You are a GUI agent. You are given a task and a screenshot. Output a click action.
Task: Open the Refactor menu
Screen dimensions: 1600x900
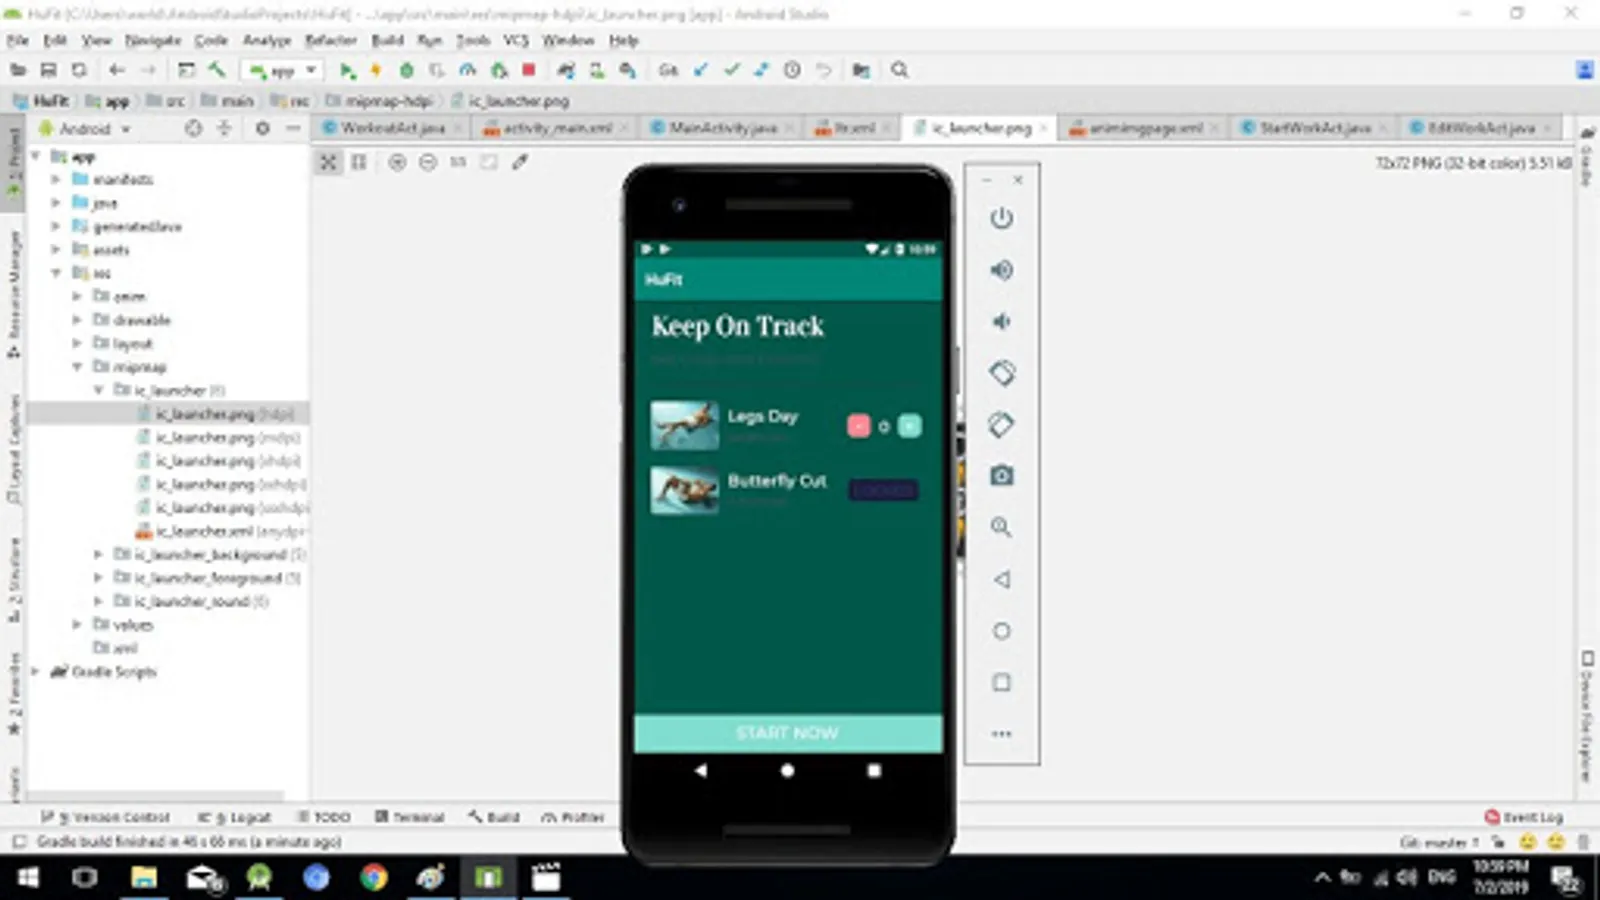pyautogui.click(x=330, y=40)
